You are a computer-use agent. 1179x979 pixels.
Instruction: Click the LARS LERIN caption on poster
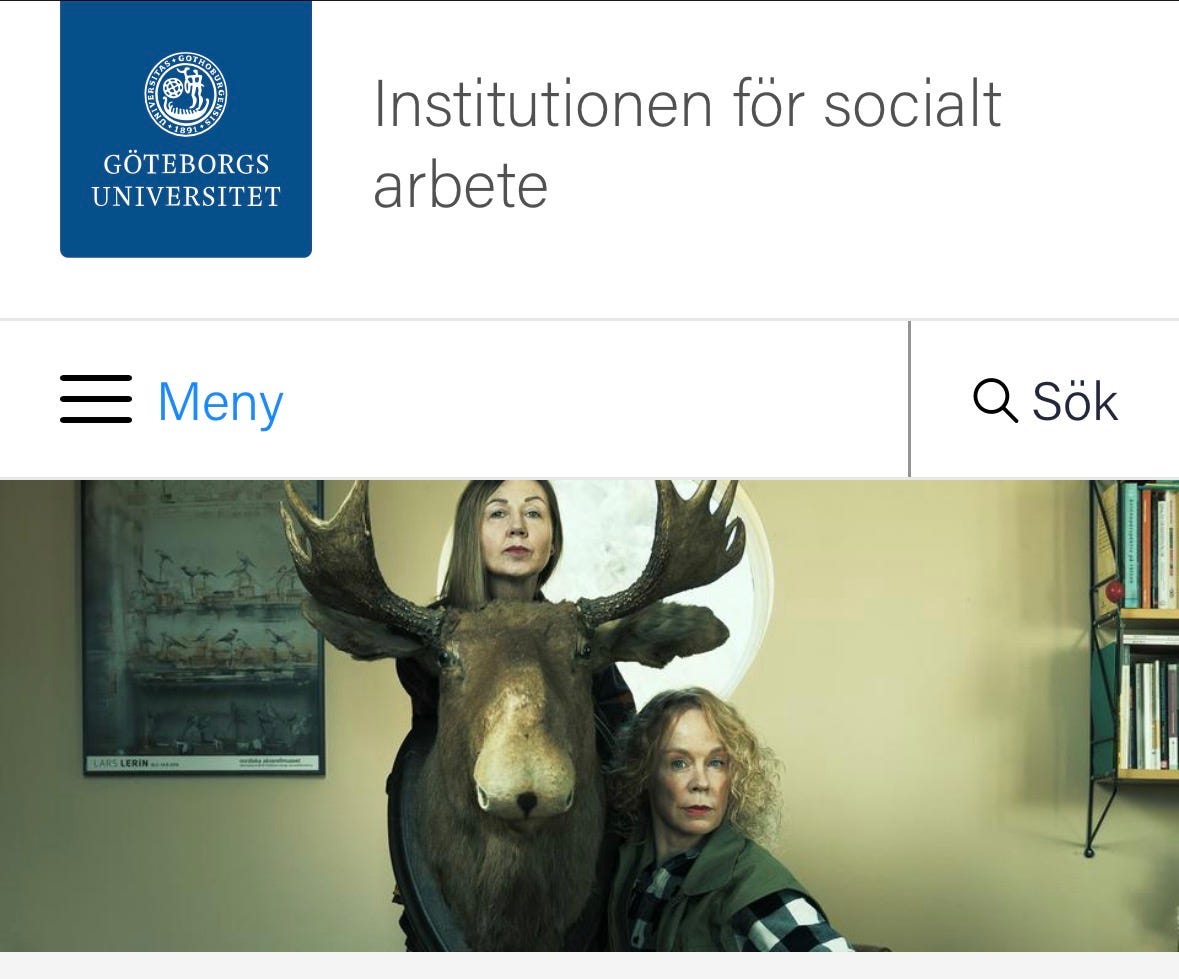pyautogui.click(x=120, y=763)
